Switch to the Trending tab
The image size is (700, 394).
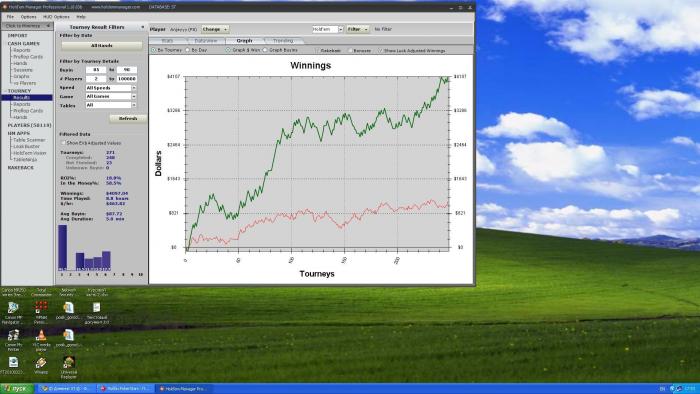pos(283,41)
